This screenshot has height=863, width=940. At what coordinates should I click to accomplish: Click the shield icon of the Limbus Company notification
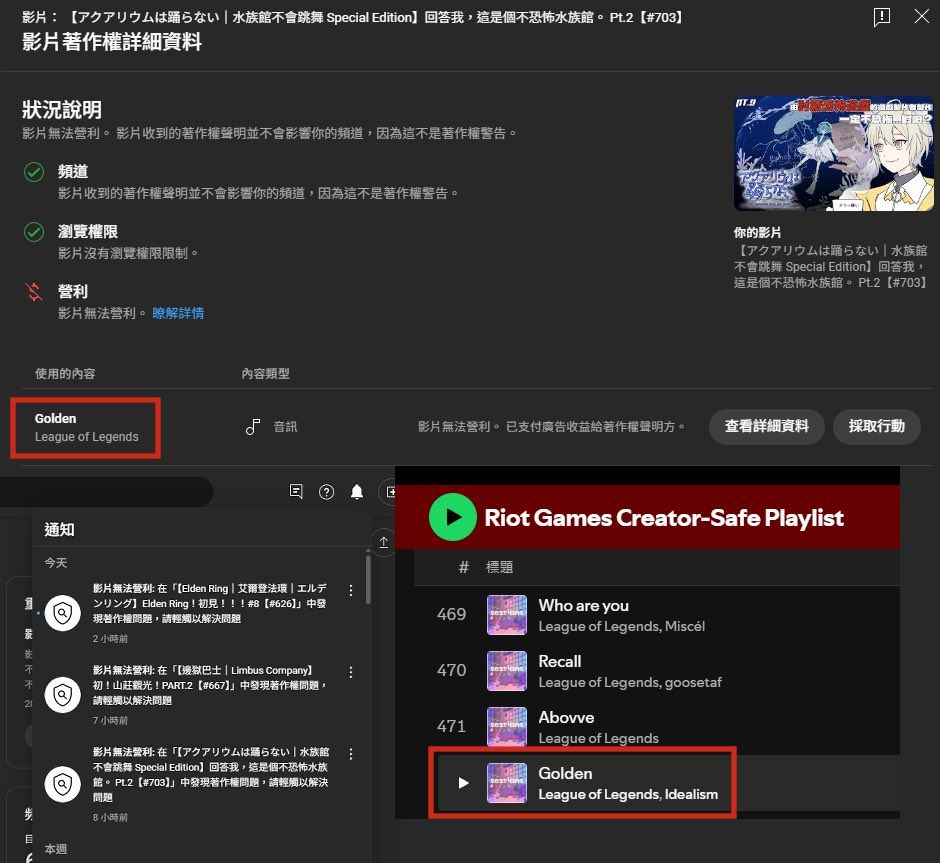[x=63, y=695]
